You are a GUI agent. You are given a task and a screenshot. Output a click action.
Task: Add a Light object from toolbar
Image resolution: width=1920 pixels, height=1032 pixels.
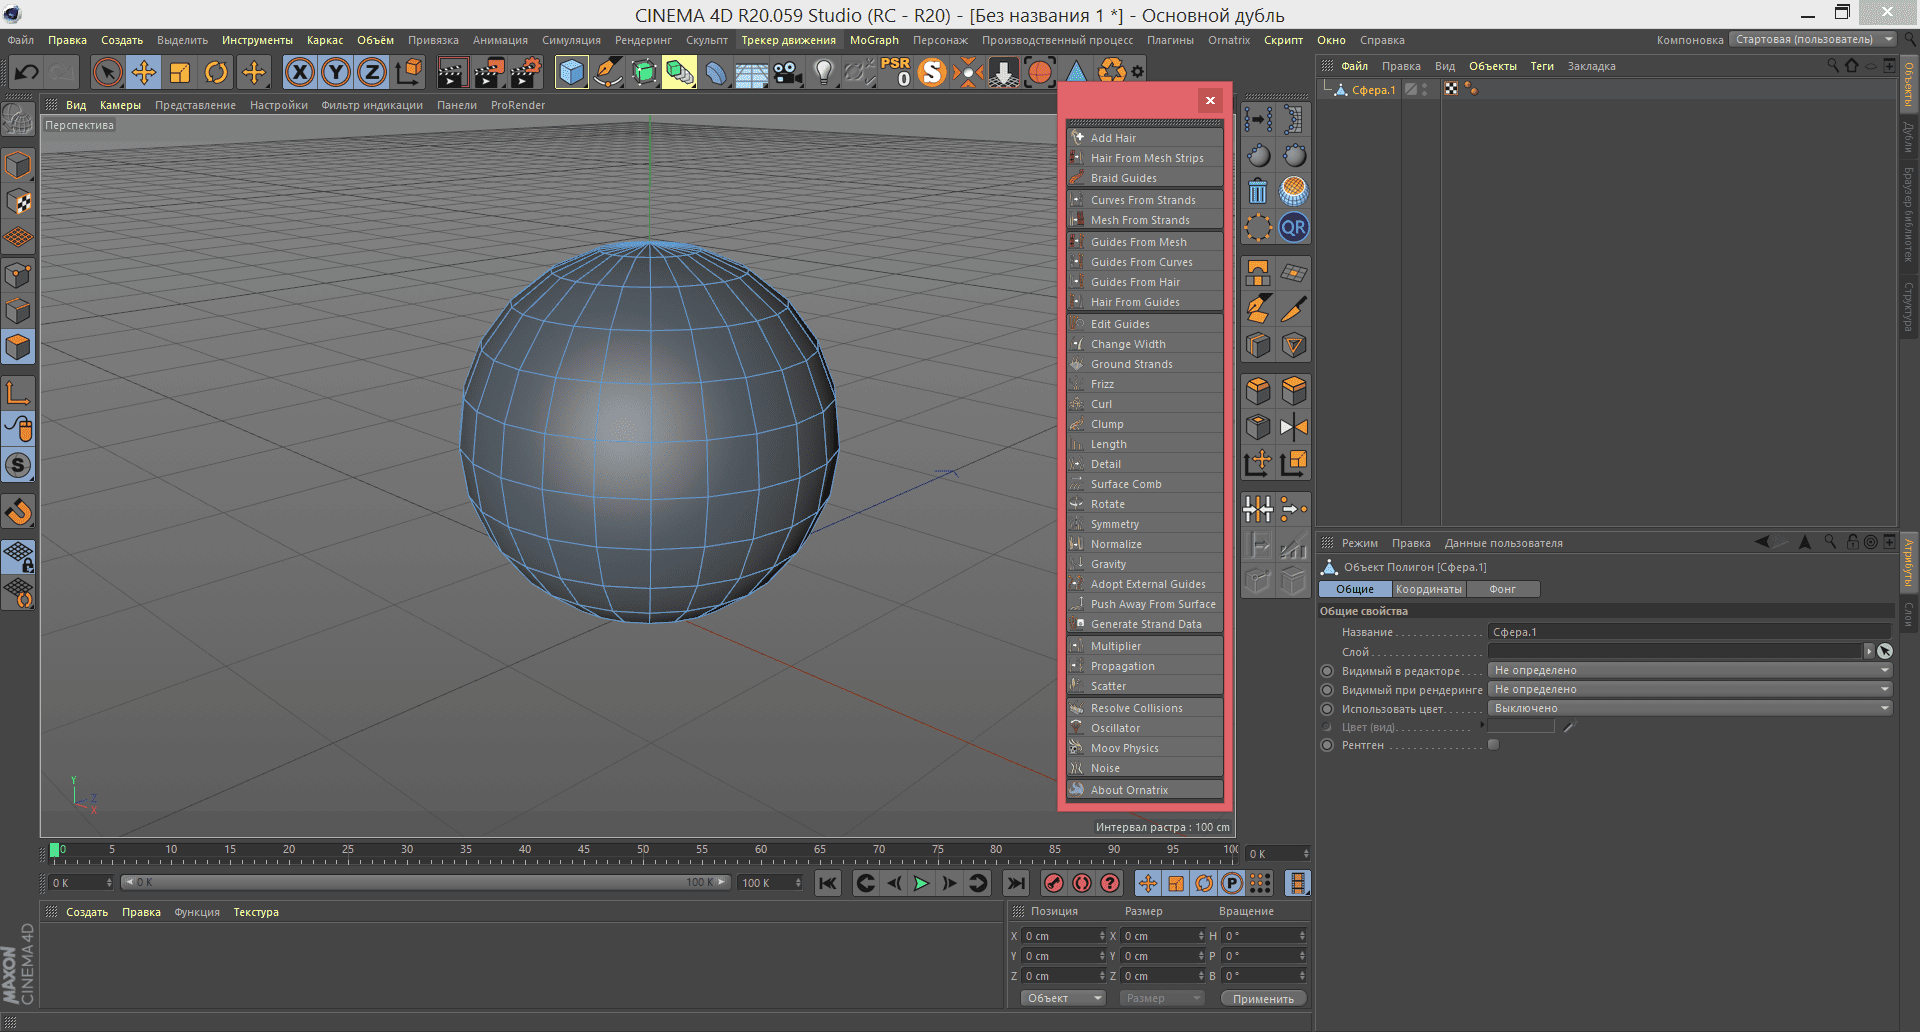tap(823, 72)
